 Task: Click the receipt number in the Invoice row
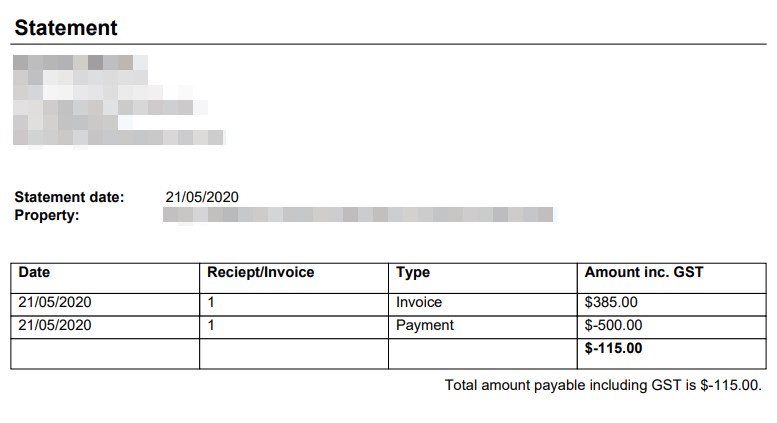click(211, 302)
